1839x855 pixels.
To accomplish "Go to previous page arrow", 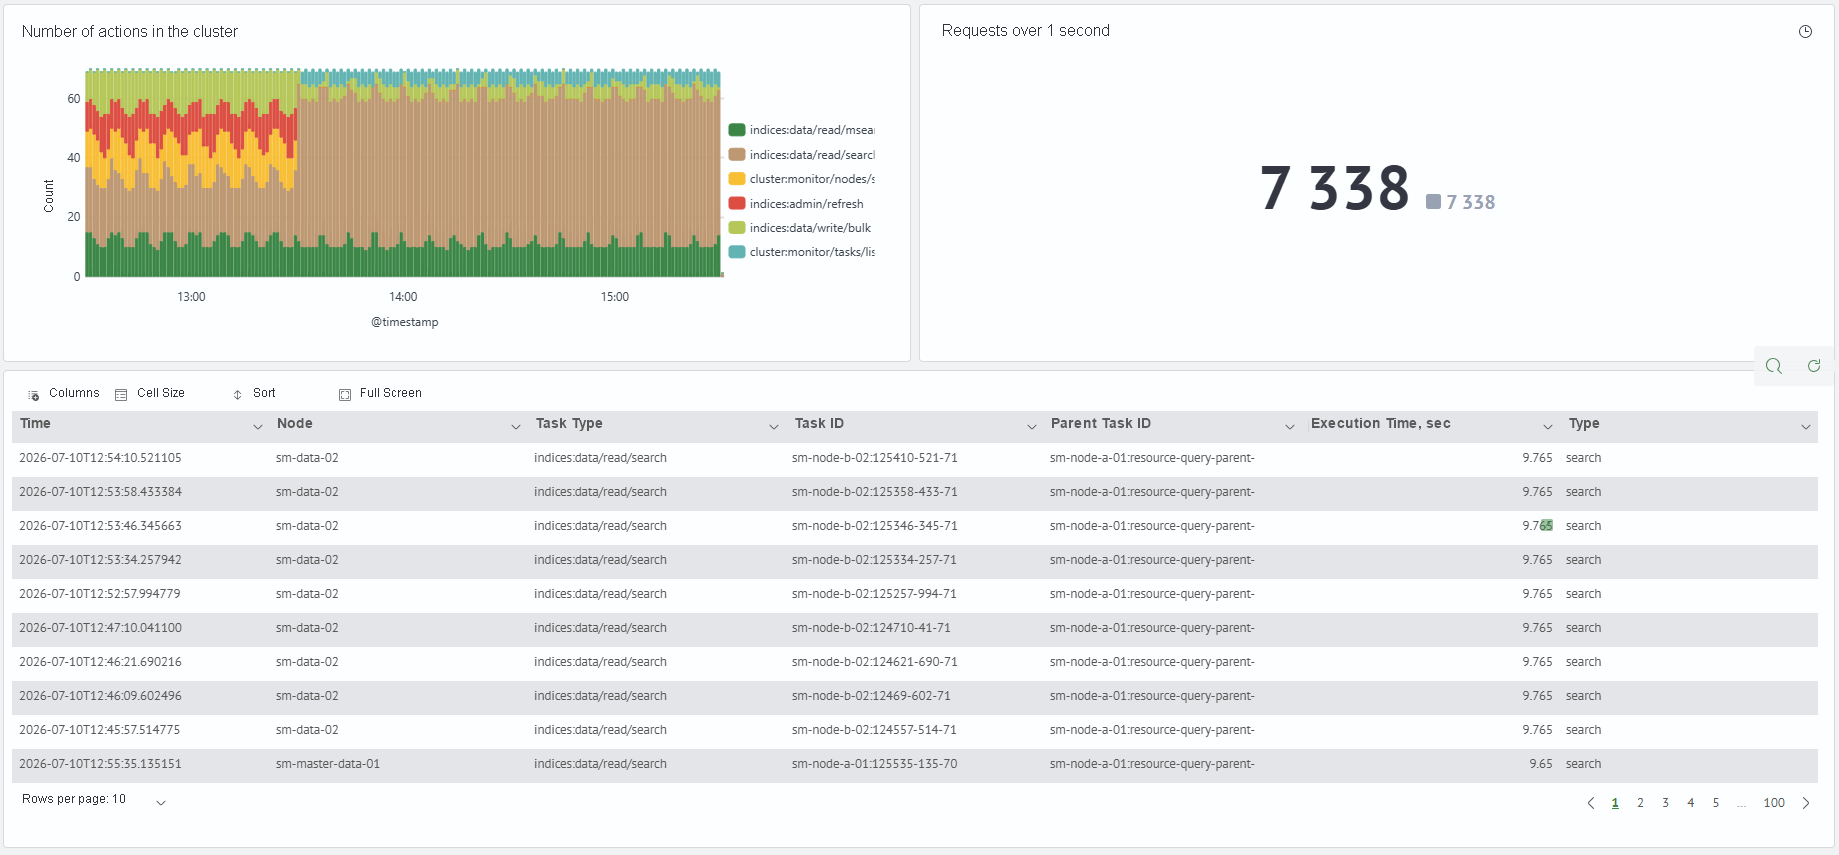I will [x=1591, y=803].
